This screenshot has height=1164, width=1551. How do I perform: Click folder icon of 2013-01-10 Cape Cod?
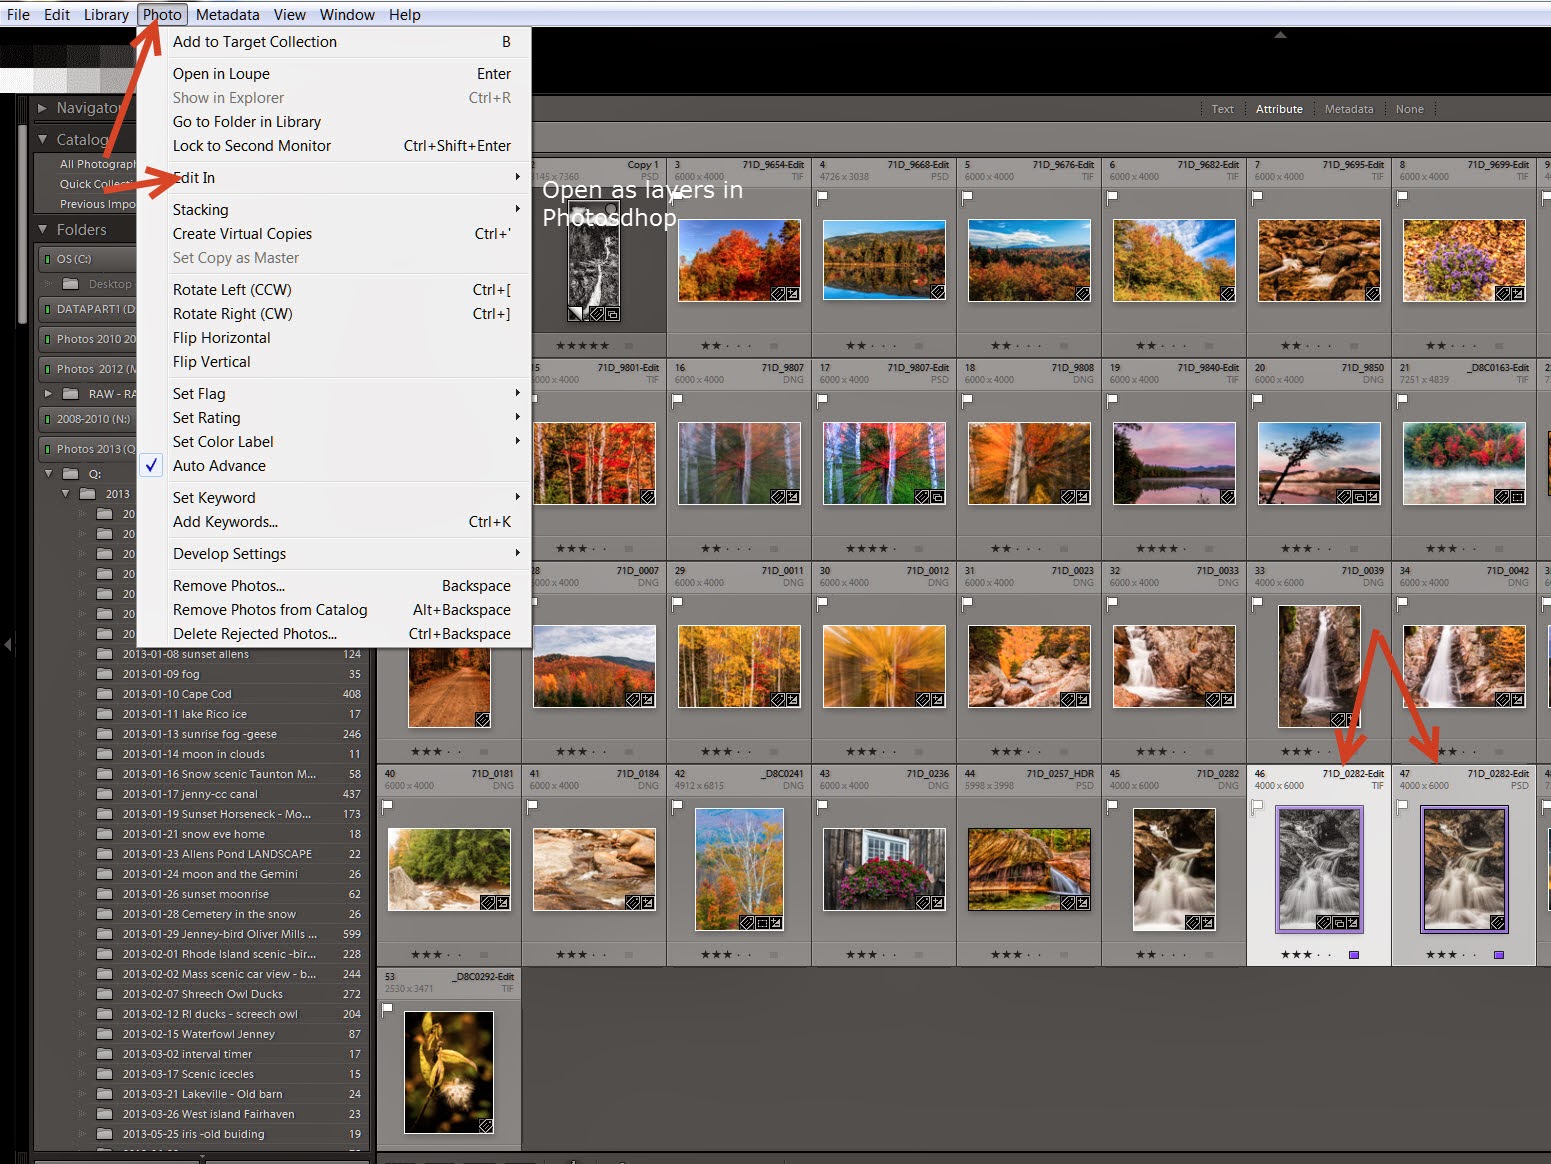[104, 693]
